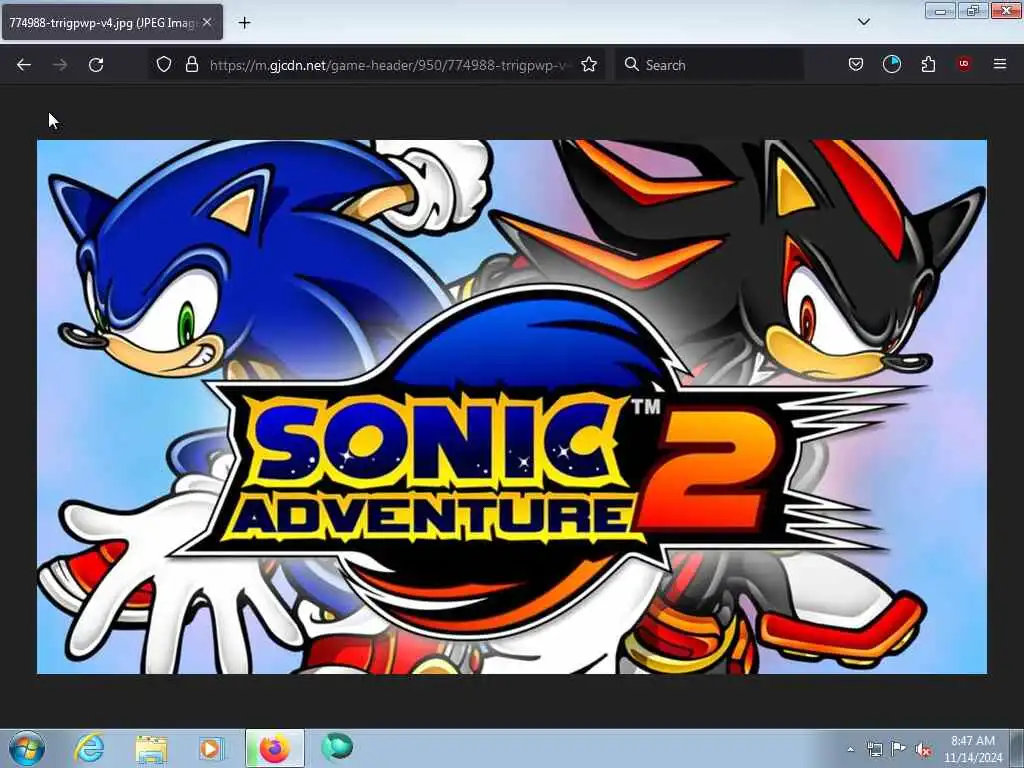1024x768 pixels.
Task: Close the 774988-trrigpwp-v4.jpg tab
Action: click(207, 22)
